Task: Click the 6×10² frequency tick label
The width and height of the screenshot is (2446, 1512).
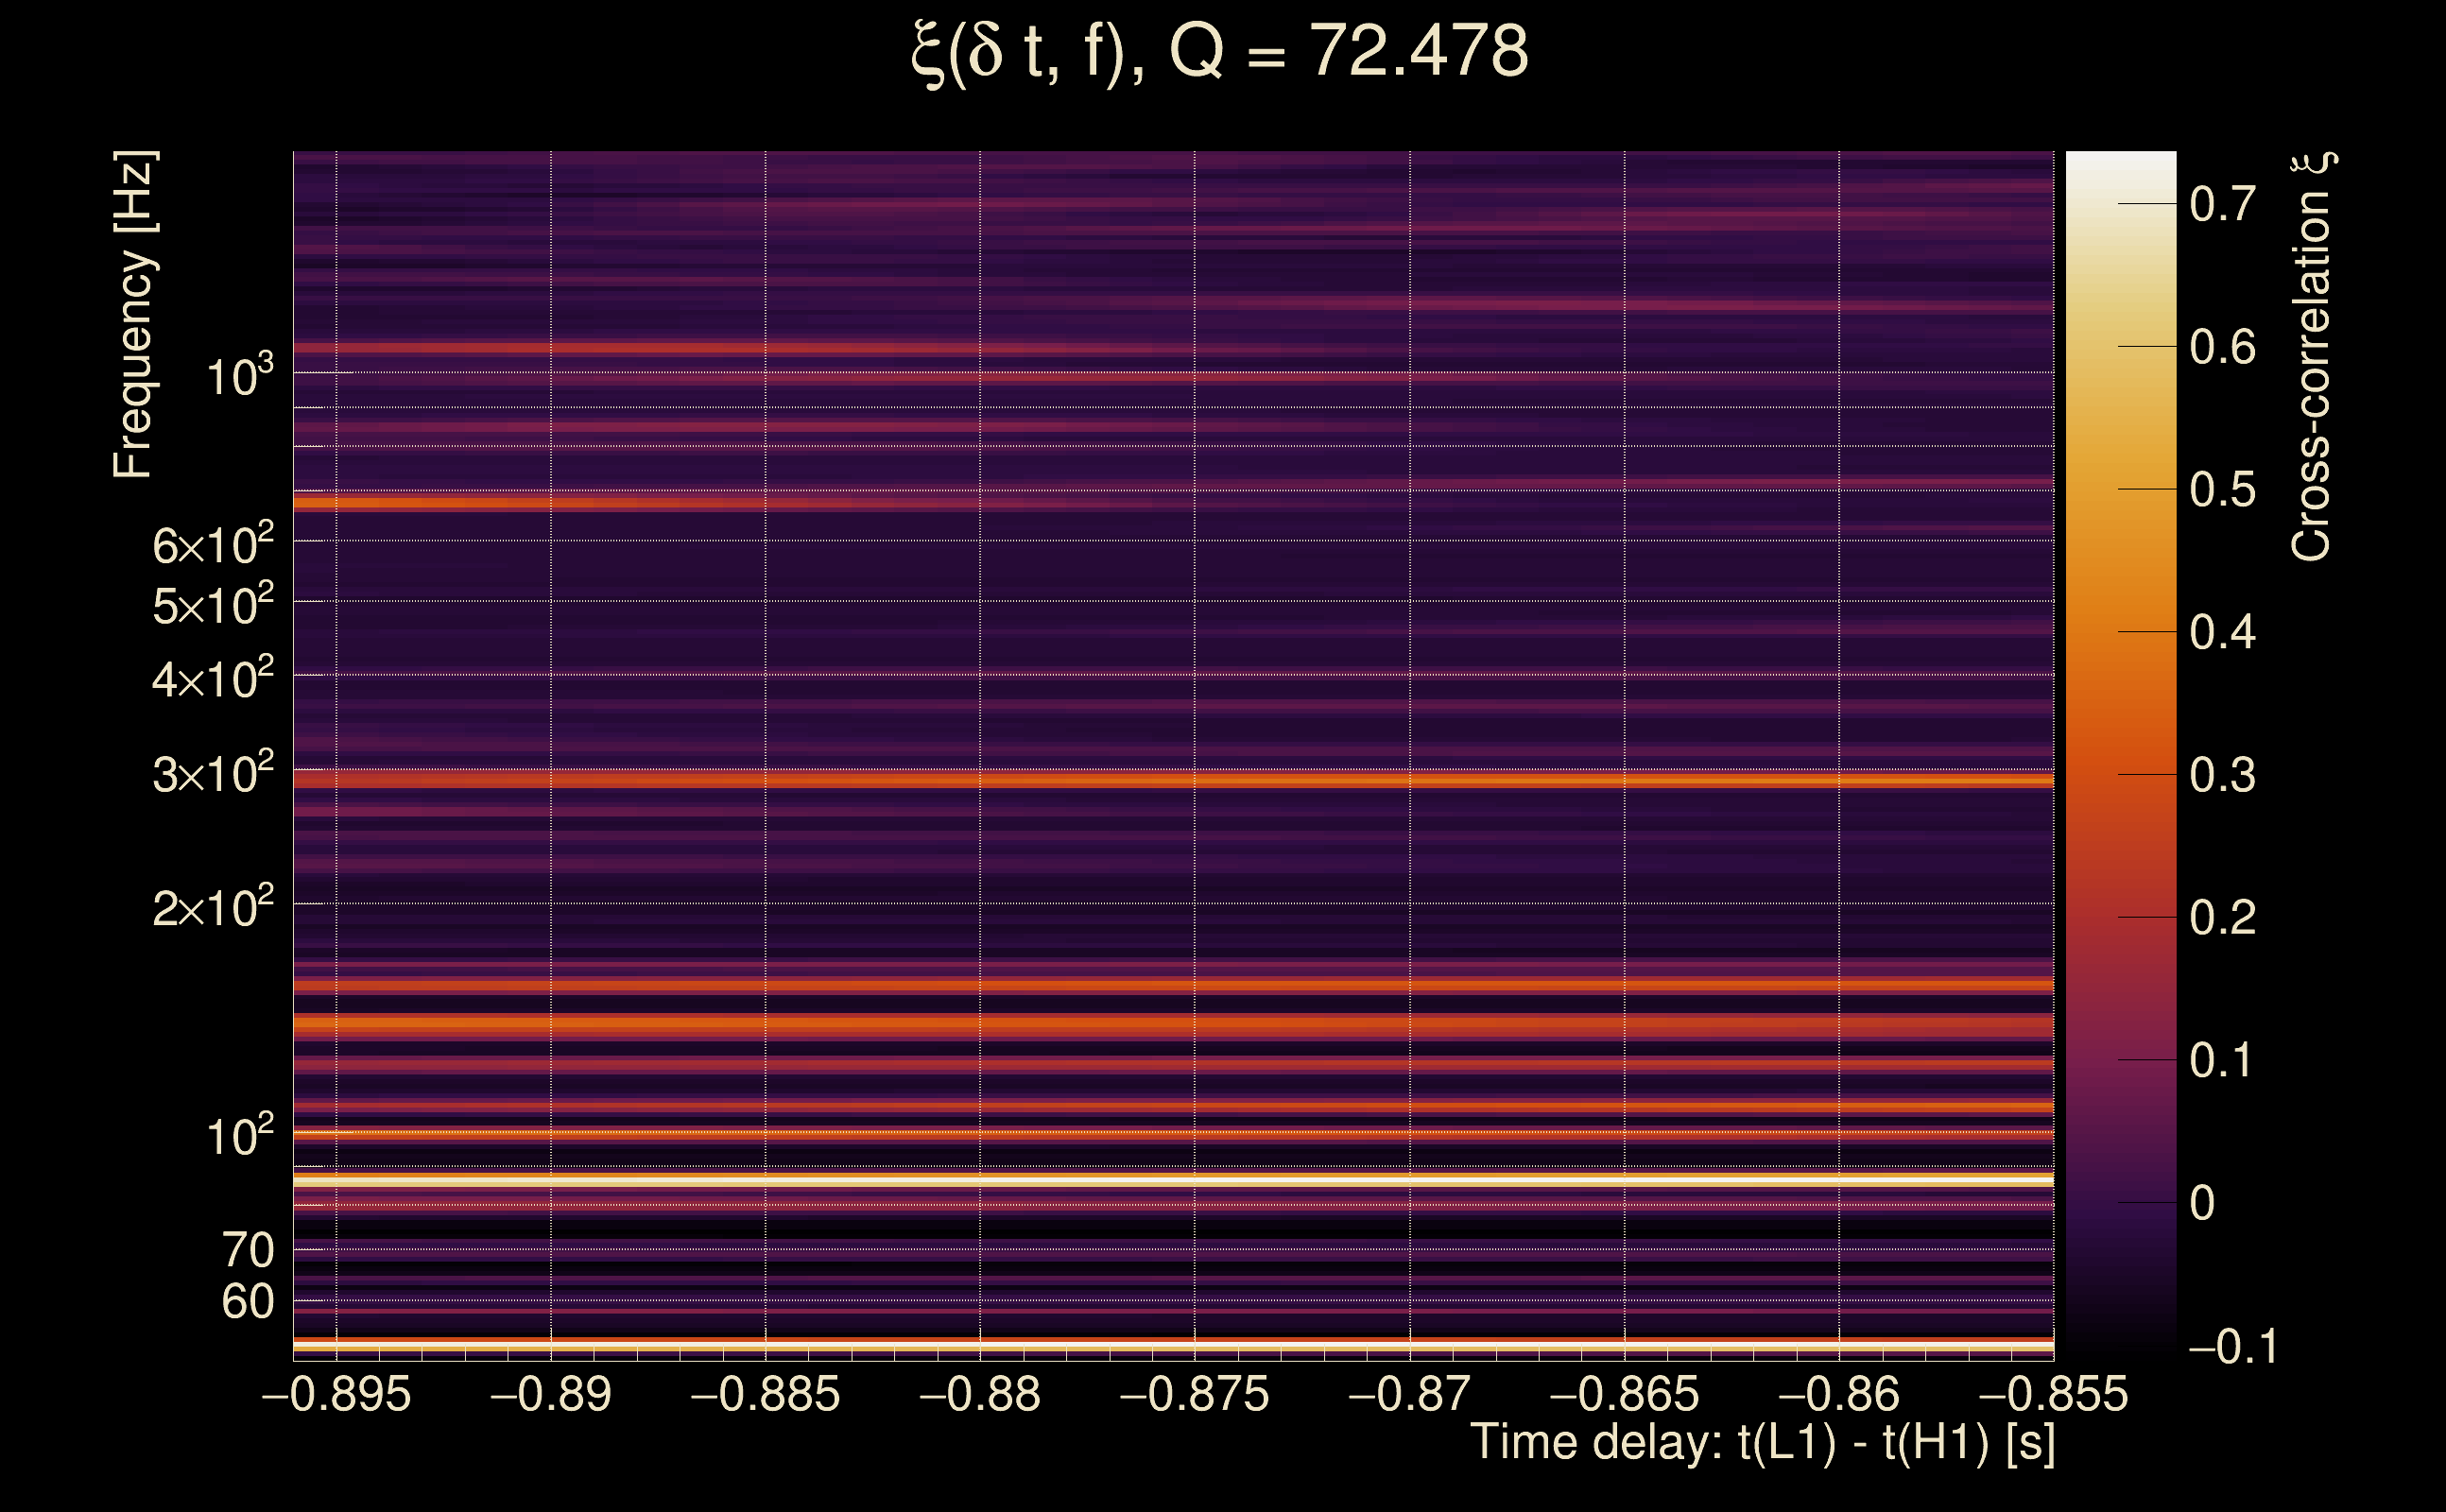Action: pyautogui.click(x=212, y=546)
